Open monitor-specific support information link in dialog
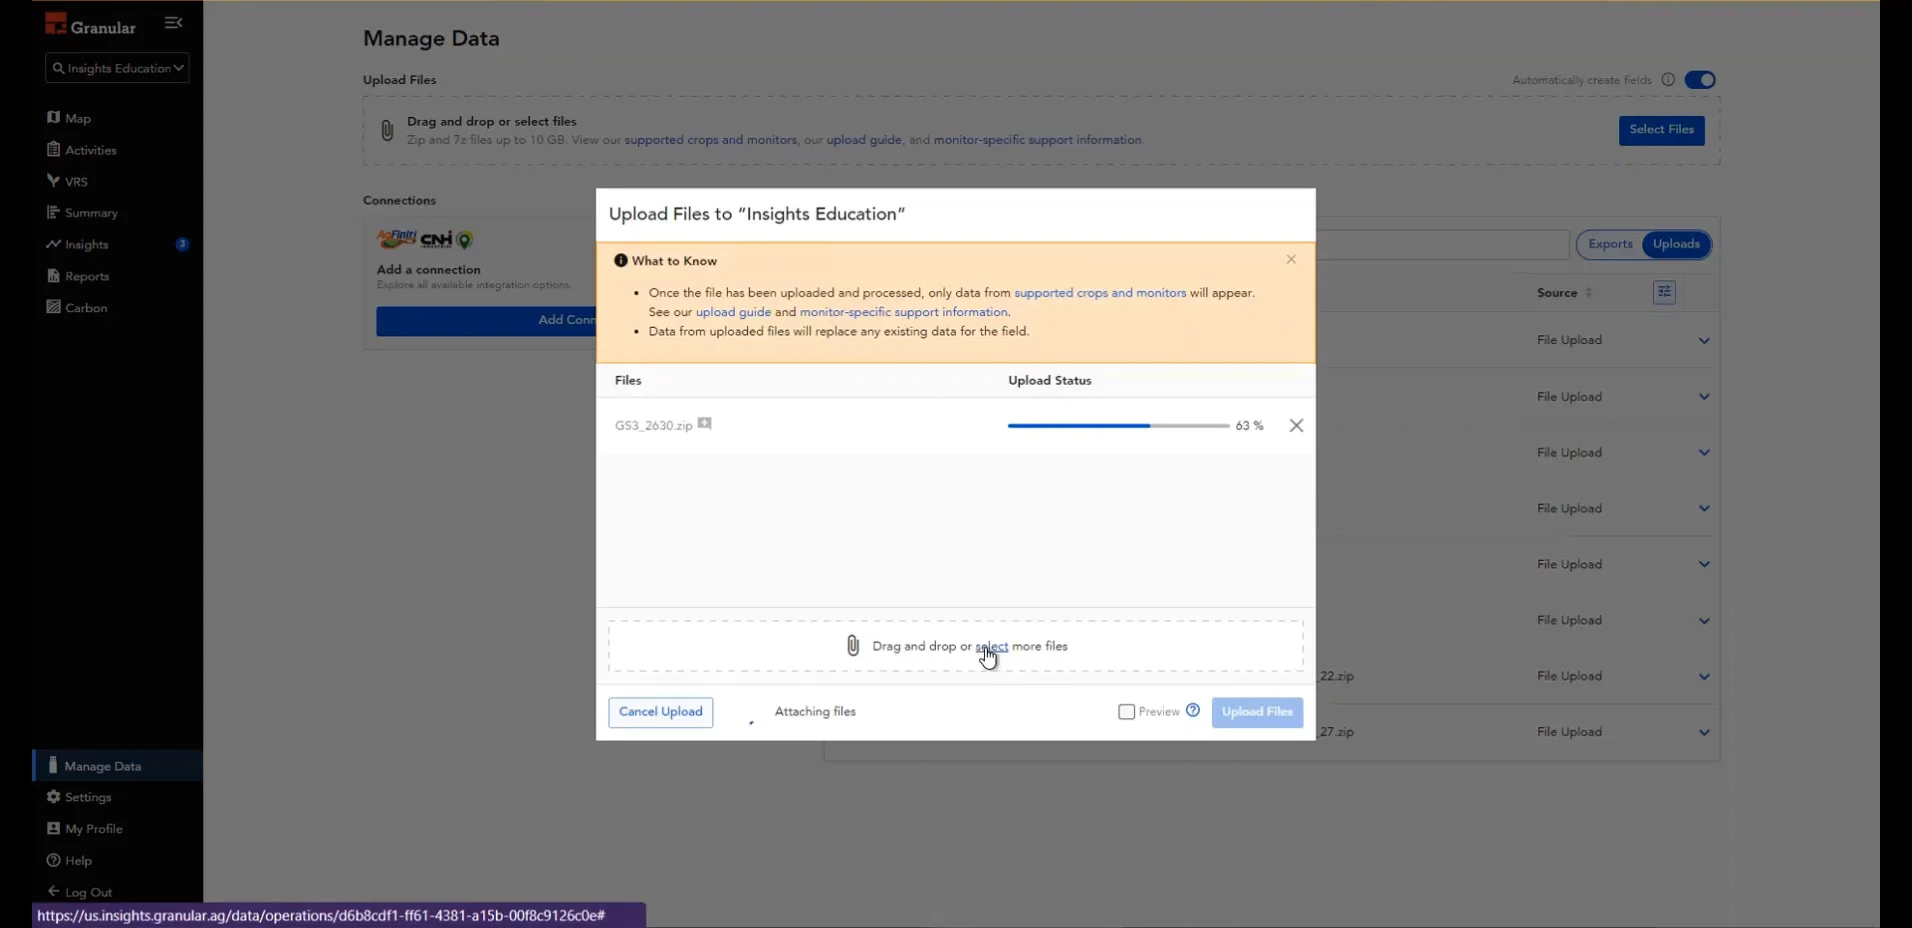 coord(903,312)
